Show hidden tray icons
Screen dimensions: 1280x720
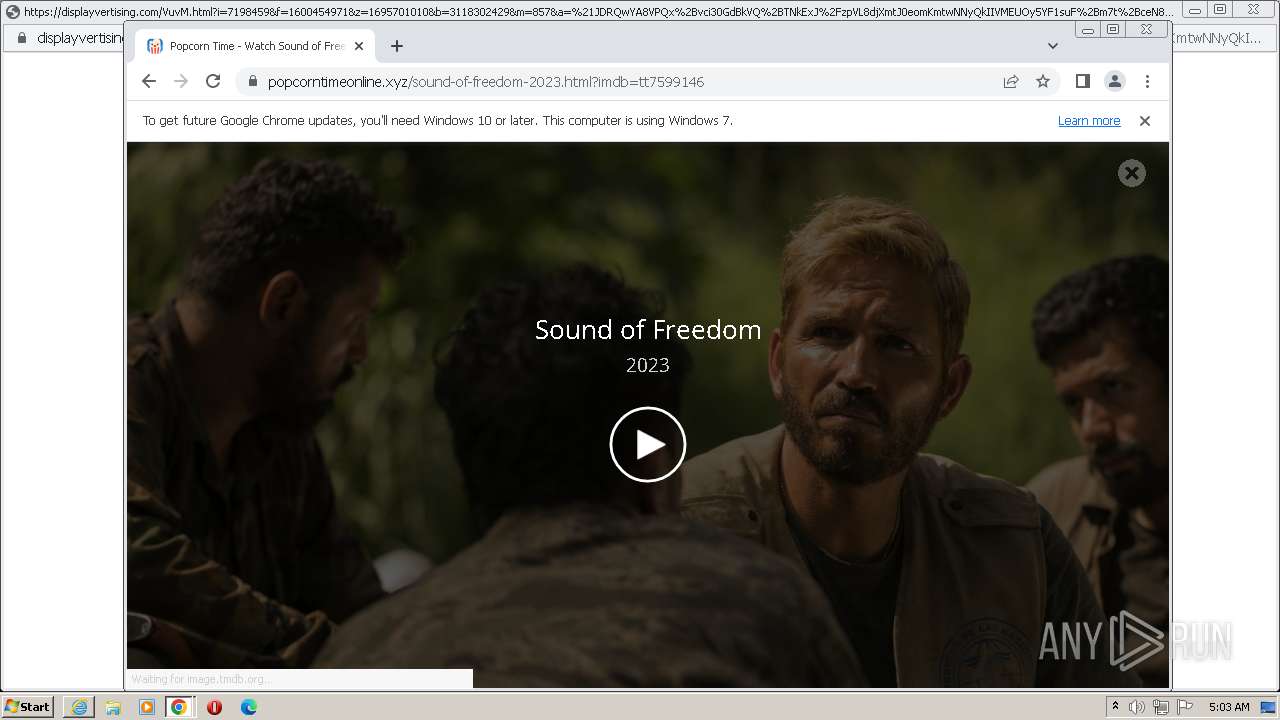[1115, 707]
